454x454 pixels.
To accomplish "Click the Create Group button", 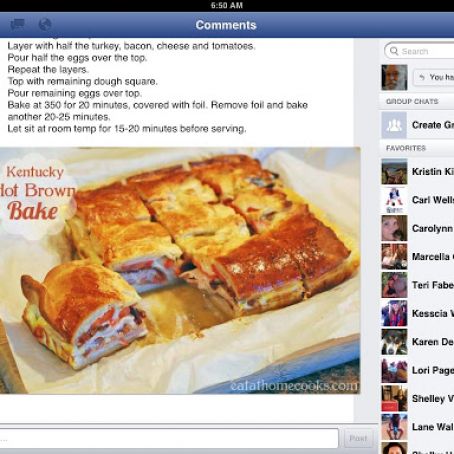I will [x=417, y=125].
